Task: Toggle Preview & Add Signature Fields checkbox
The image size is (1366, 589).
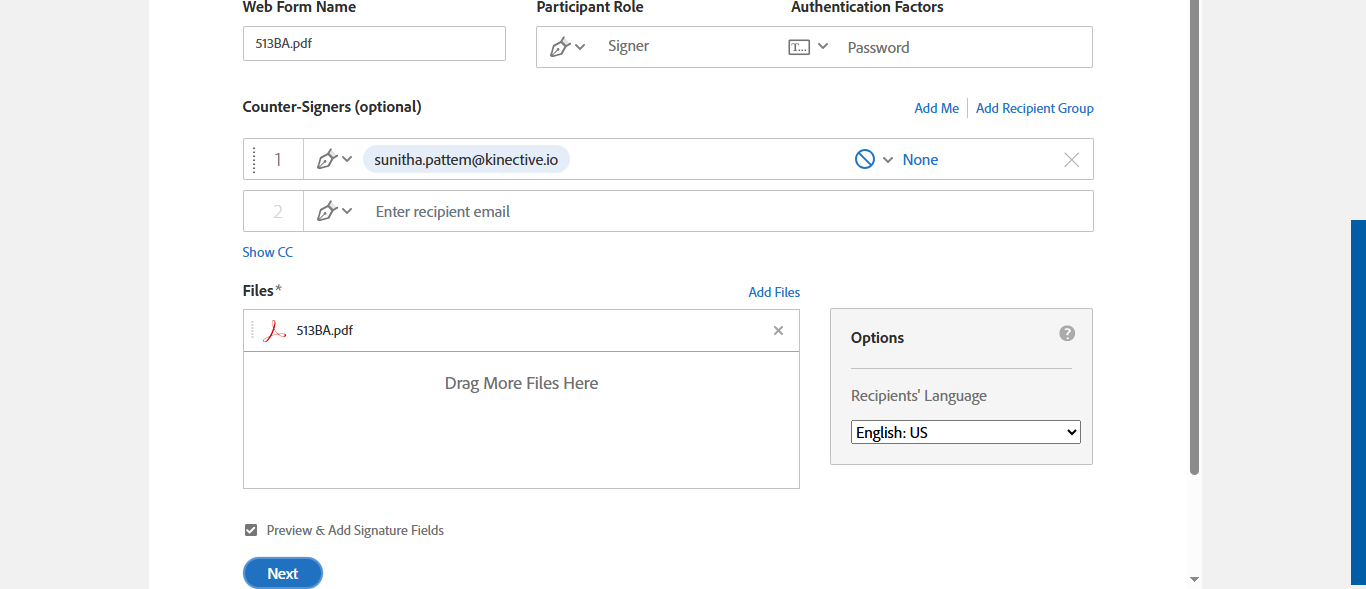Action: coord(251,530)
